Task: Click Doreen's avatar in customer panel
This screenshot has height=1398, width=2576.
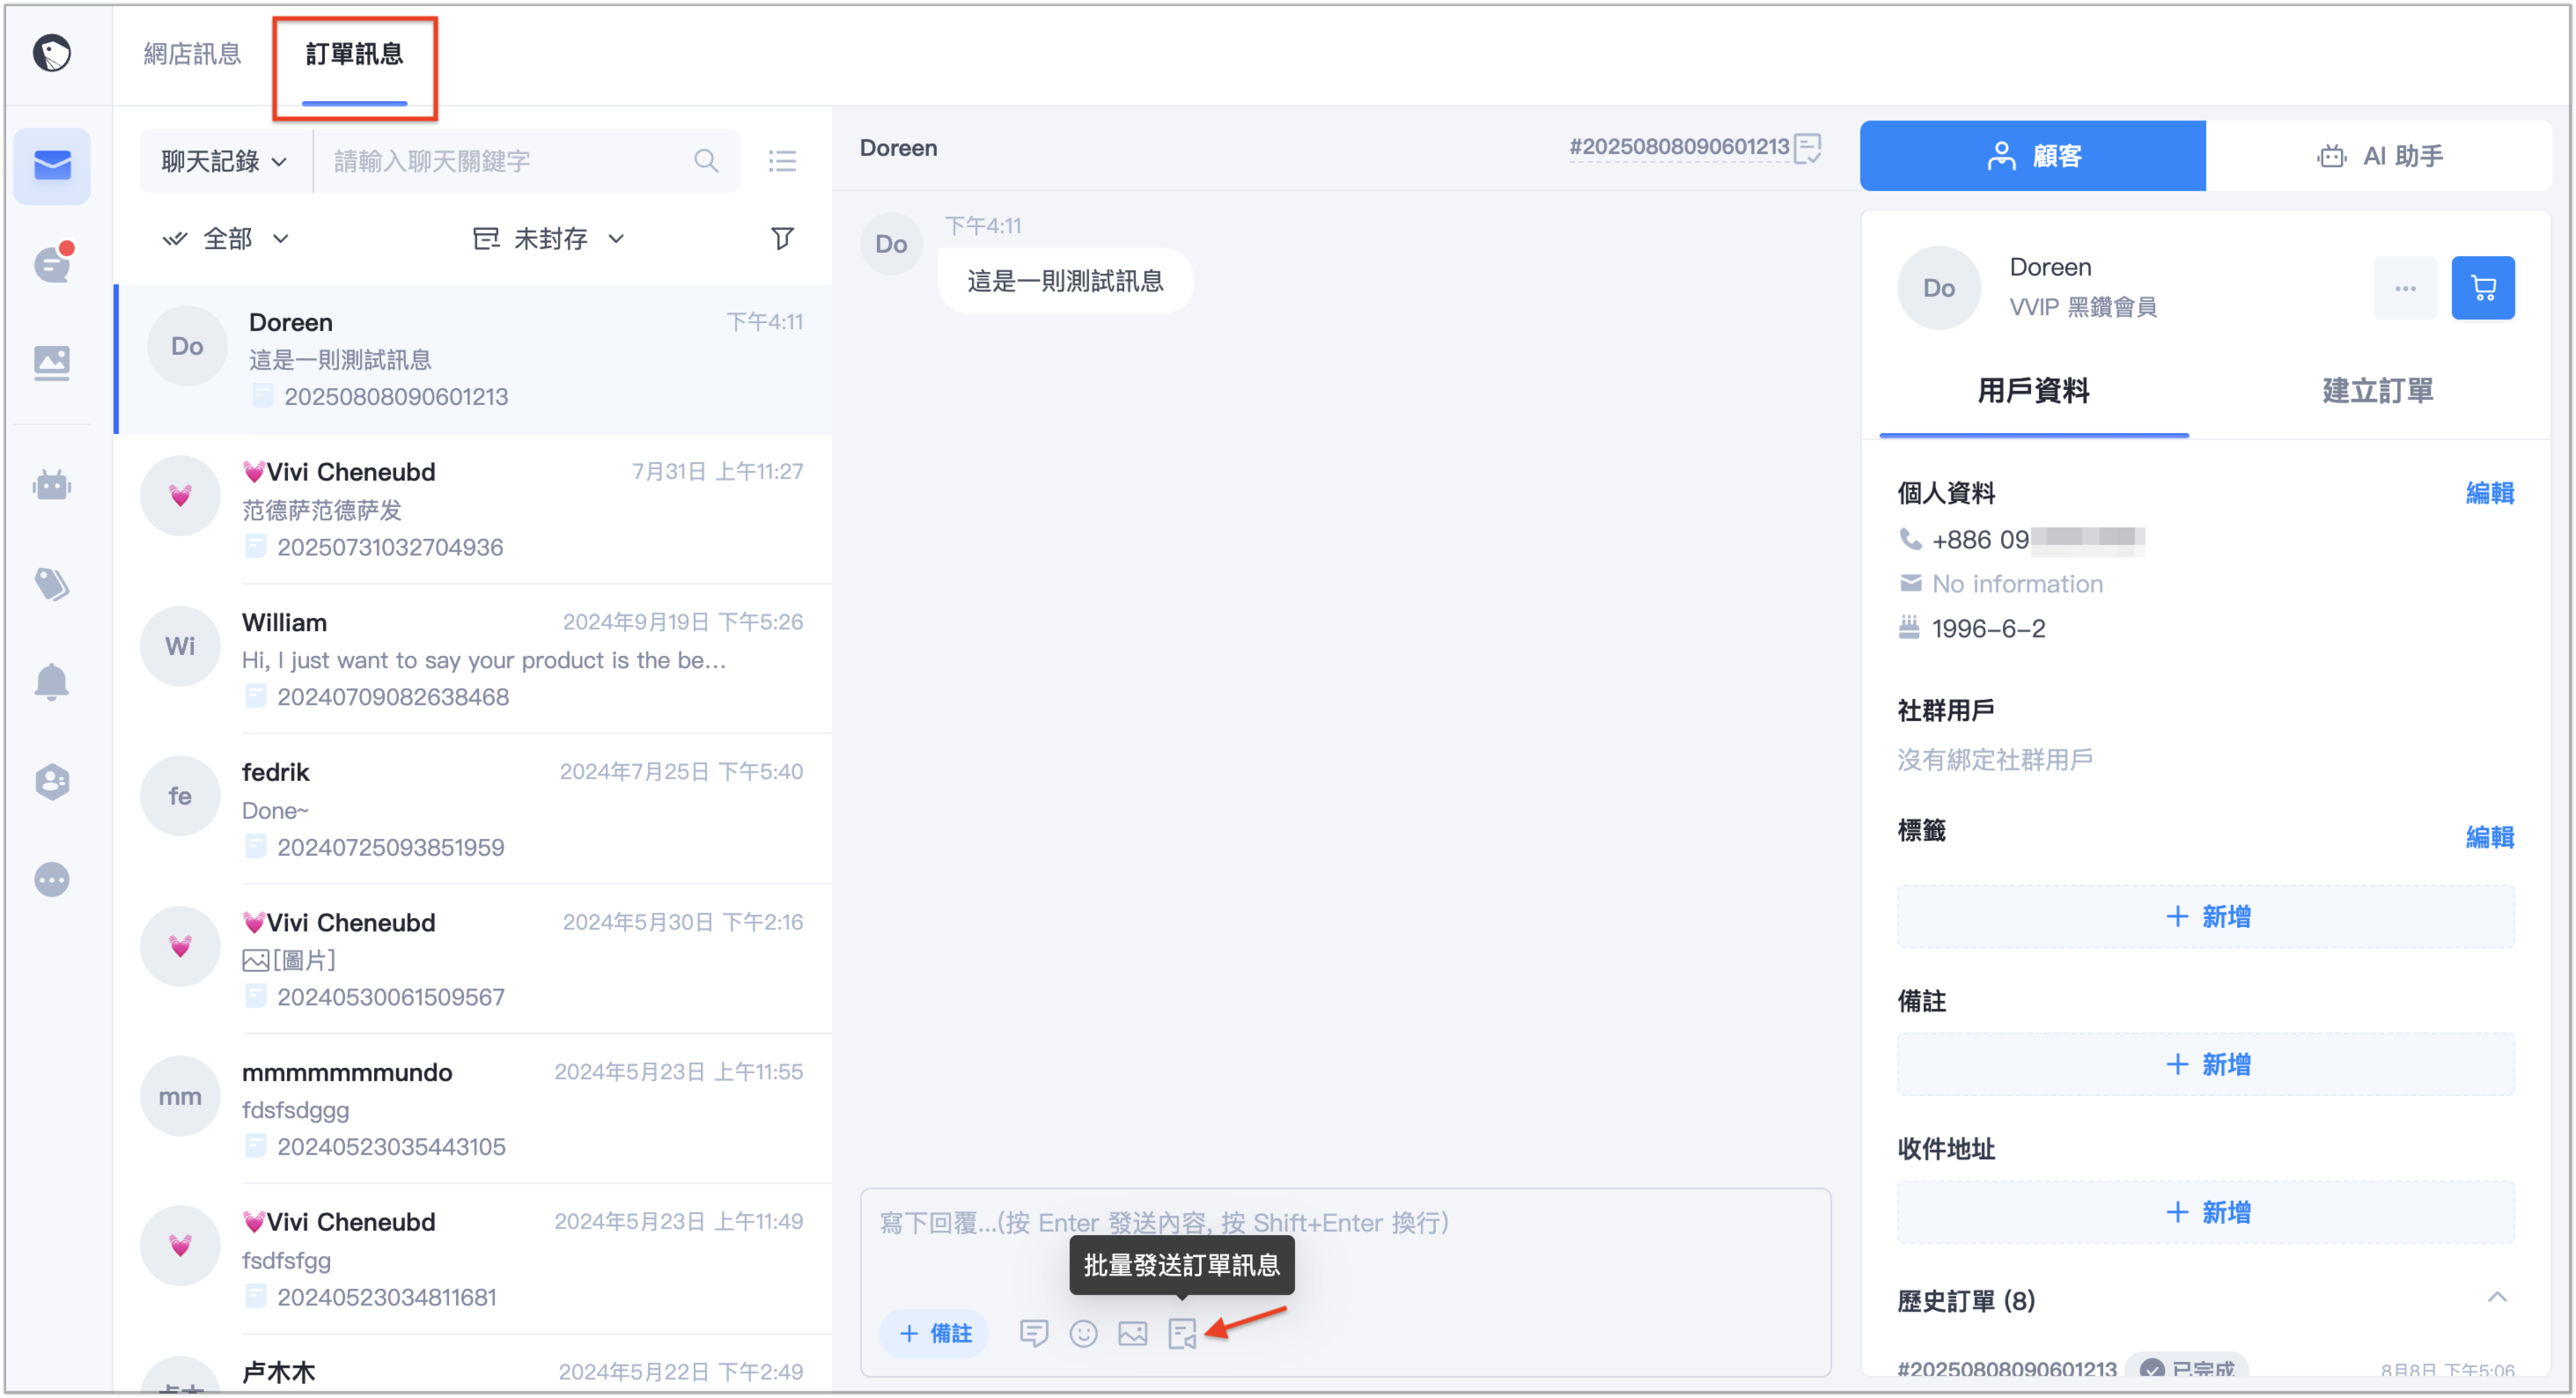Action: (1938, 288)
